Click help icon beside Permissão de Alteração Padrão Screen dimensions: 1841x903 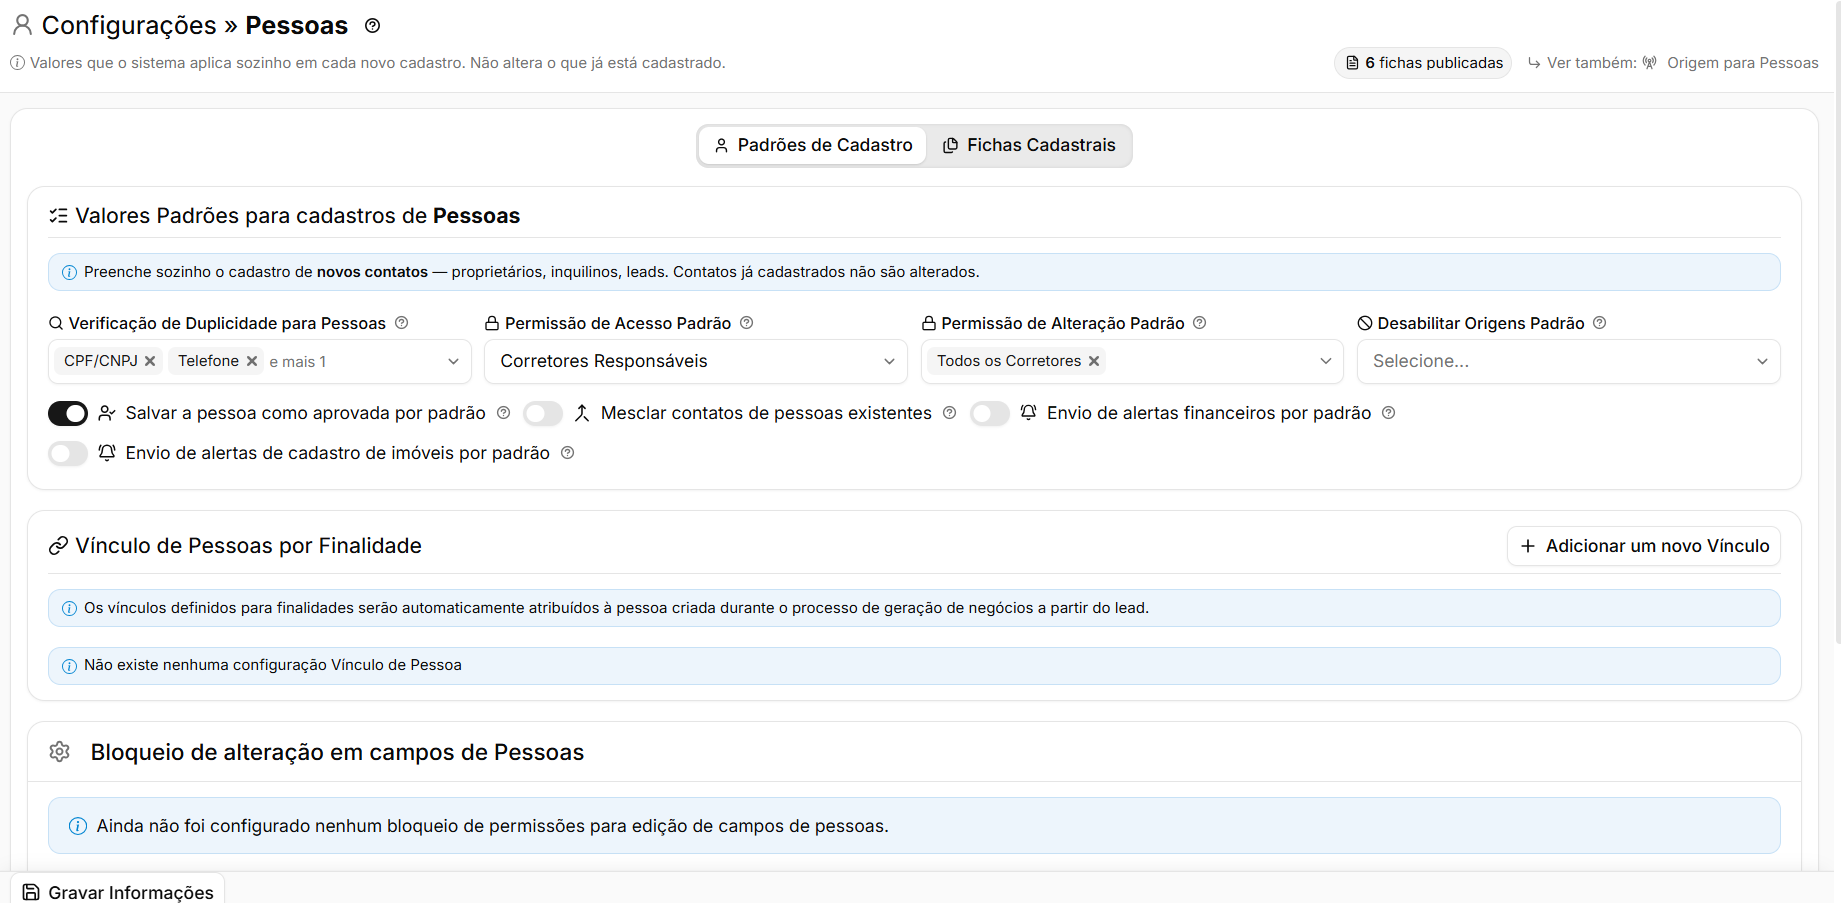[x=1200, y=323]
